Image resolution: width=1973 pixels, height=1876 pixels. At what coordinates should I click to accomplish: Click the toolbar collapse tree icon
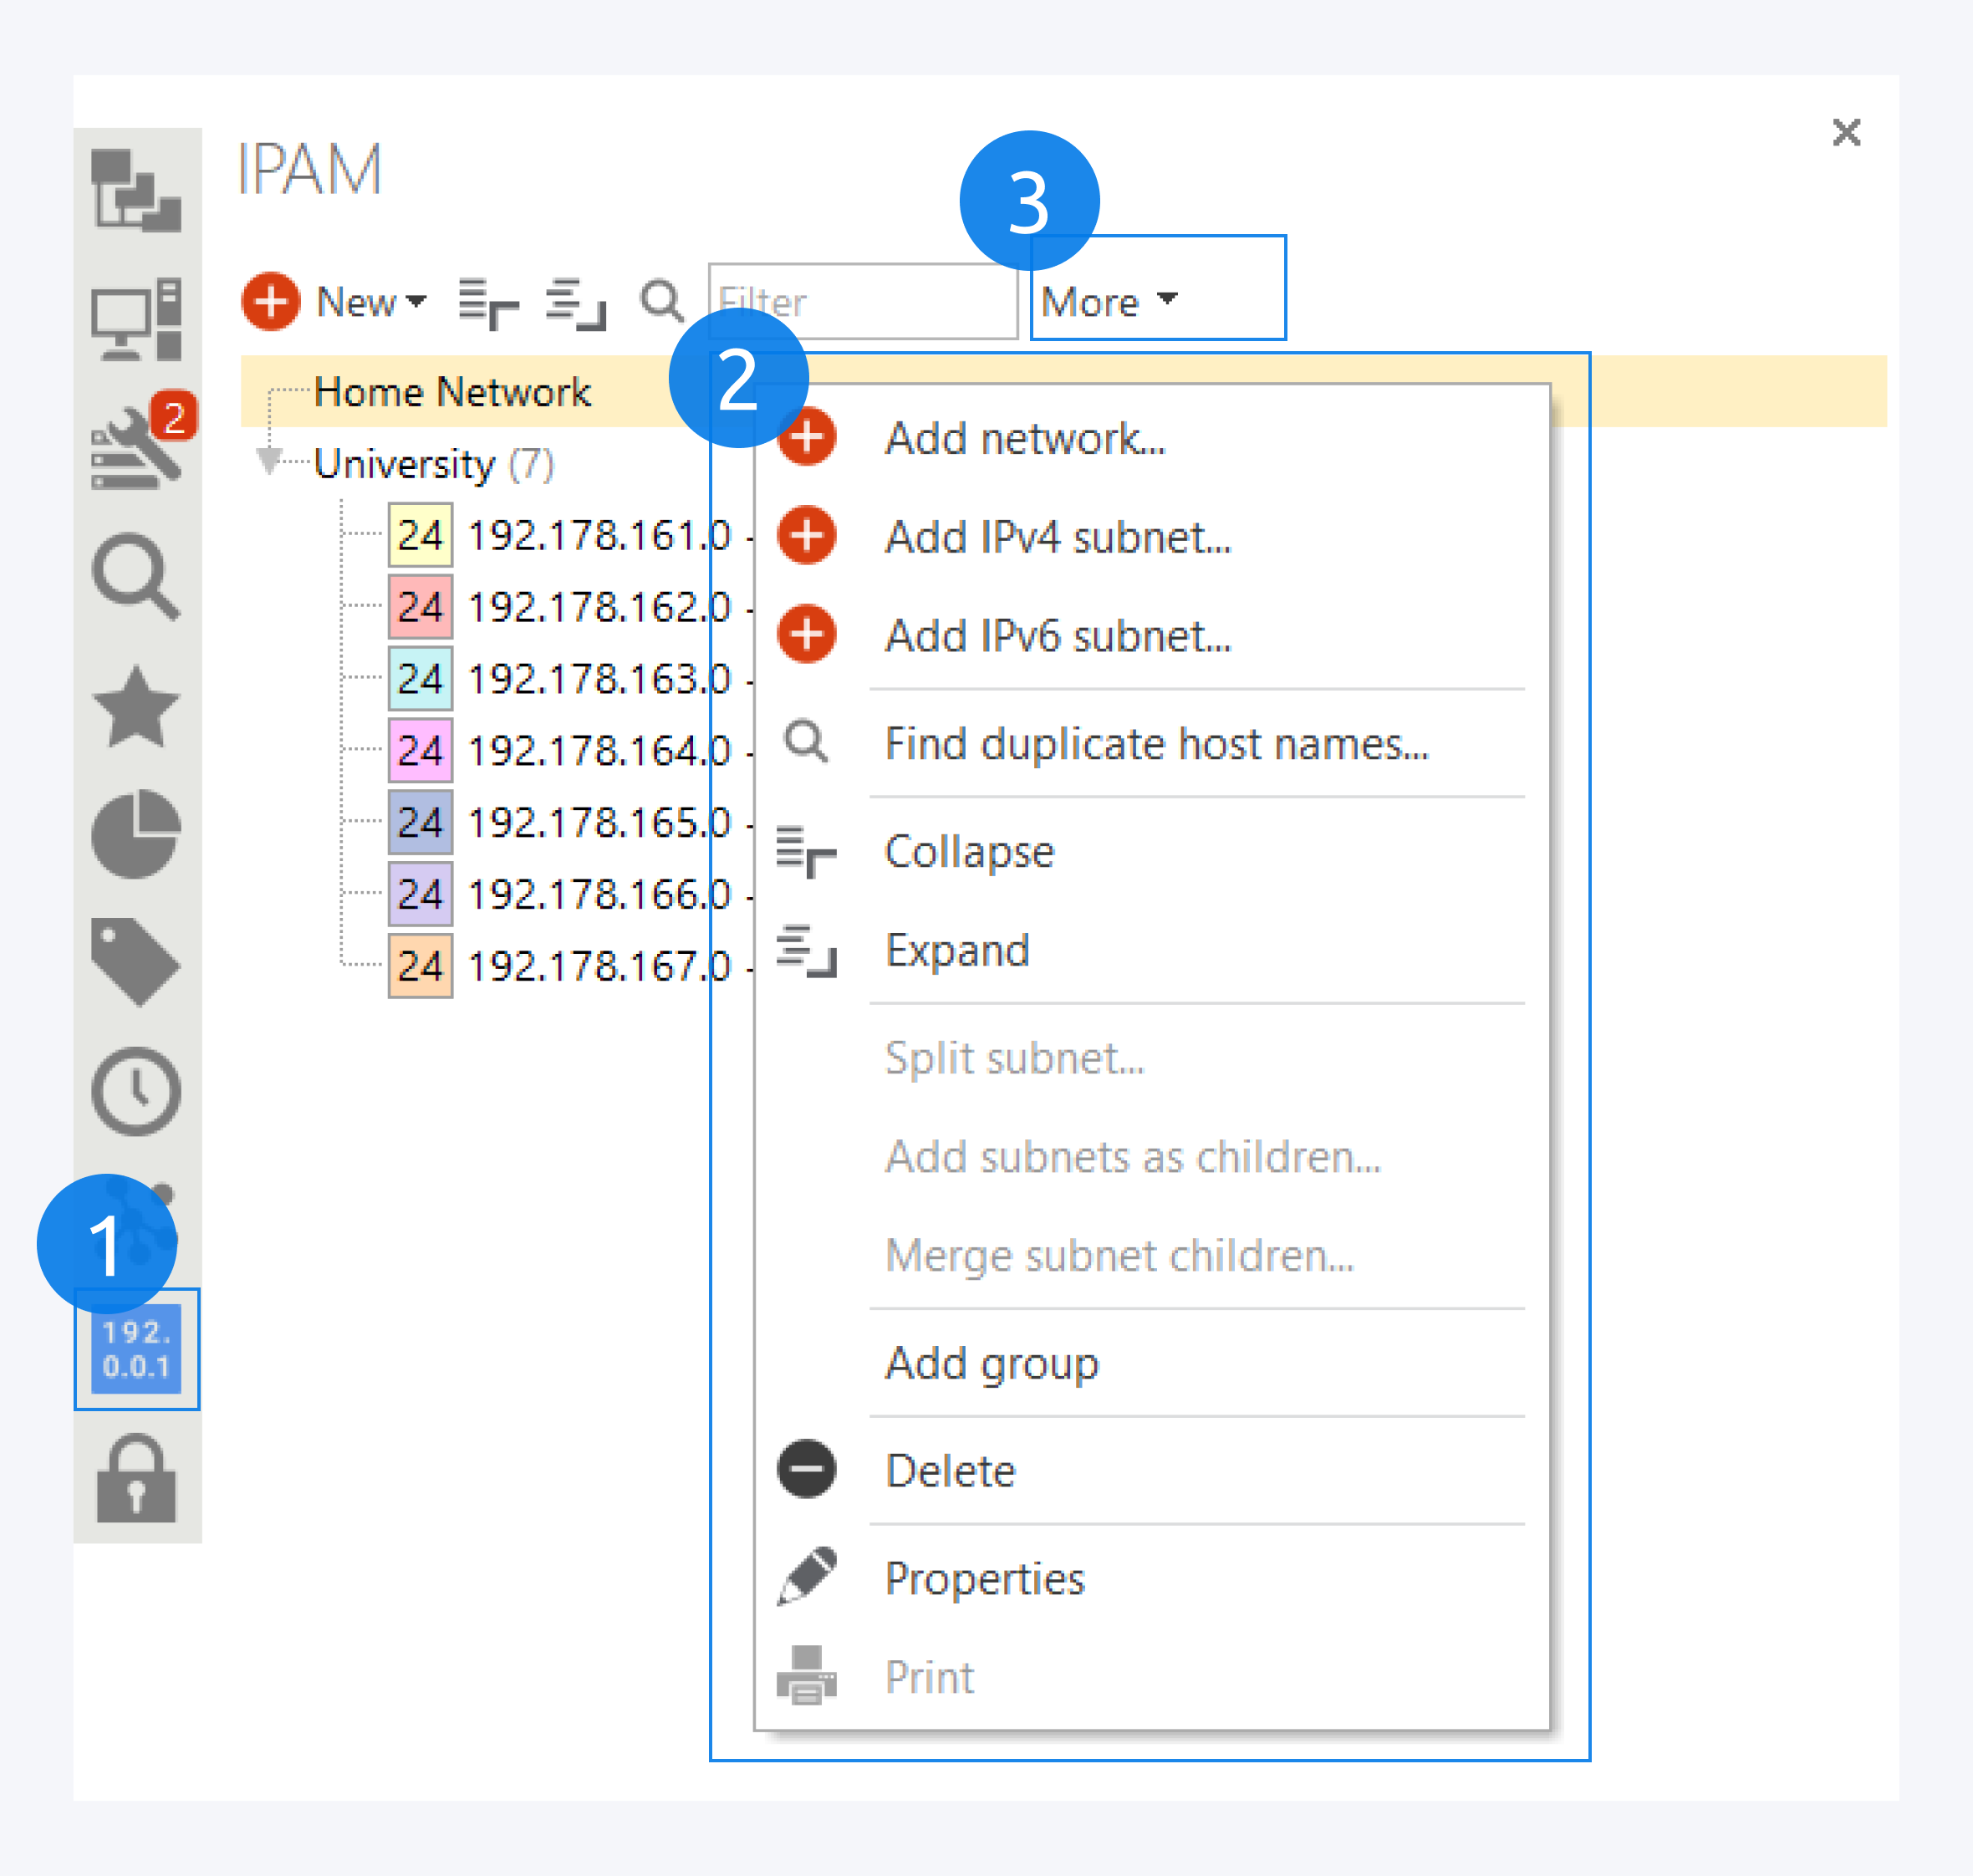pyautogui.click(x=488, y=303)
